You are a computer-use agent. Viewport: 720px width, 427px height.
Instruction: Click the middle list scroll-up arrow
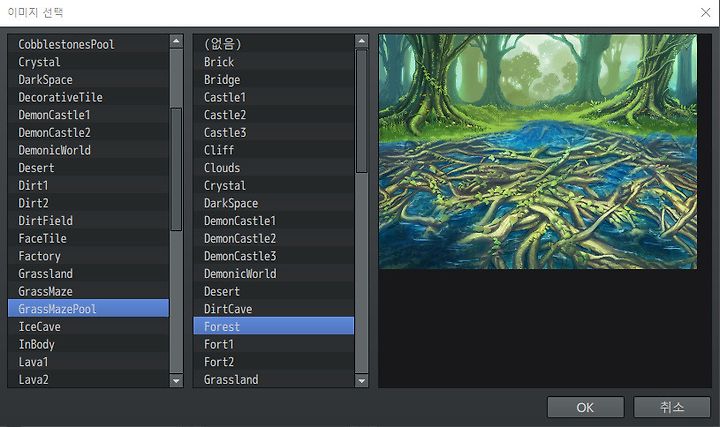pos(361,41)
